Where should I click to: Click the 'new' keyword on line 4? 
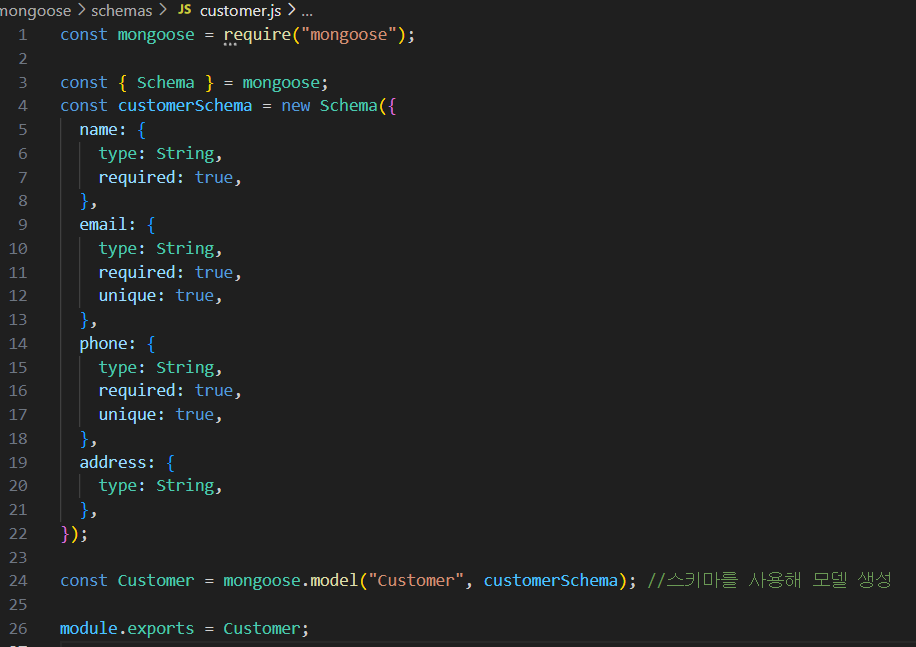click(x=296, y=106)
